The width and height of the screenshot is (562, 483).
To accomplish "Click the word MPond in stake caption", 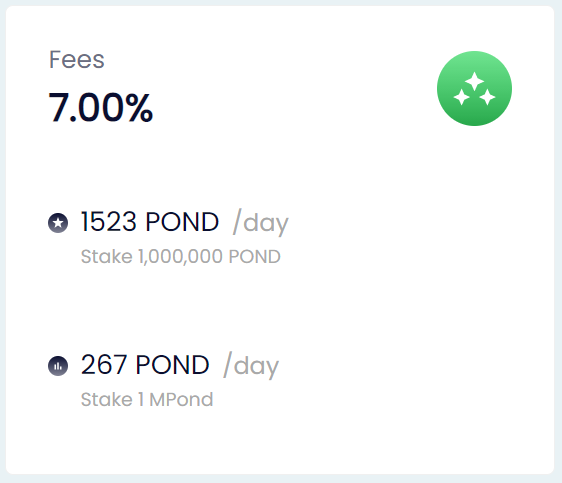I will pos(181,400).
